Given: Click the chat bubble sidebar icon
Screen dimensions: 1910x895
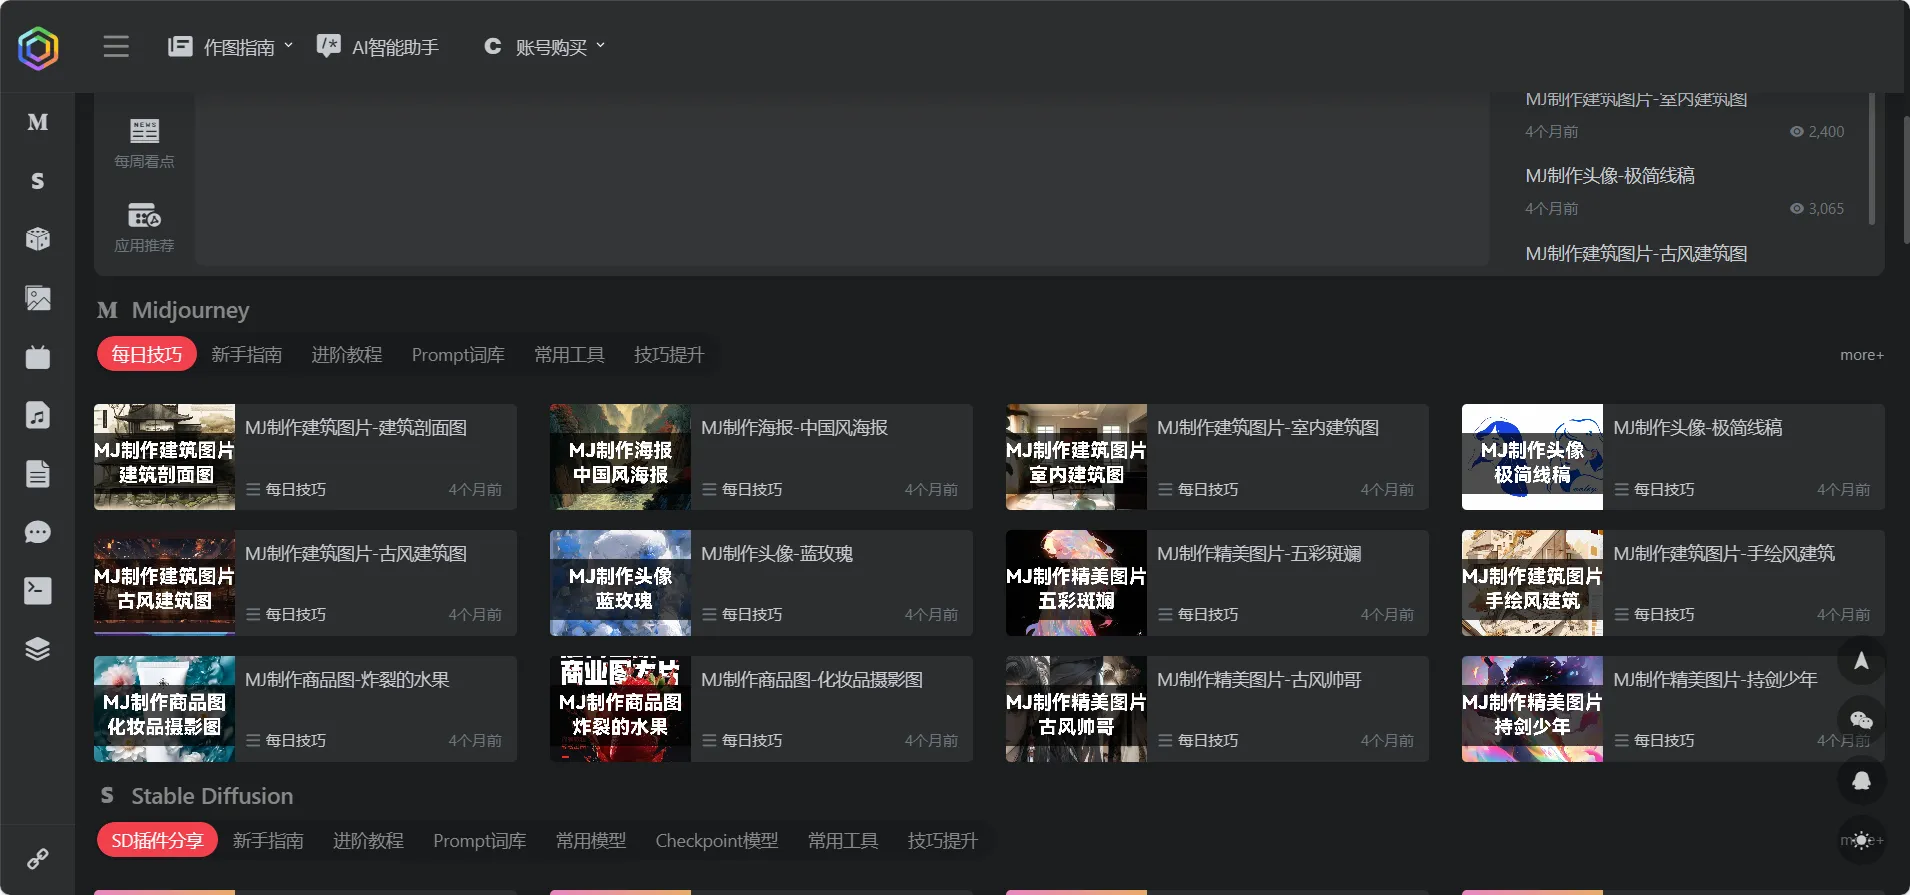Looking at the screenshot, I should [x=38, y=532].
